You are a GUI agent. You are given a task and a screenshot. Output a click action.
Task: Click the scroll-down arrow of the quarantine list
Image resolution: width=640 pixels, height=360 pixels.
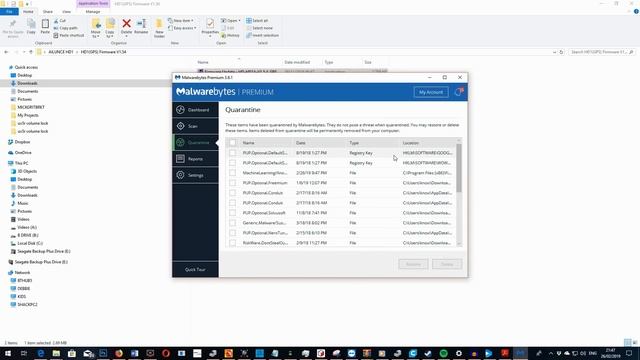click(459, 244)
